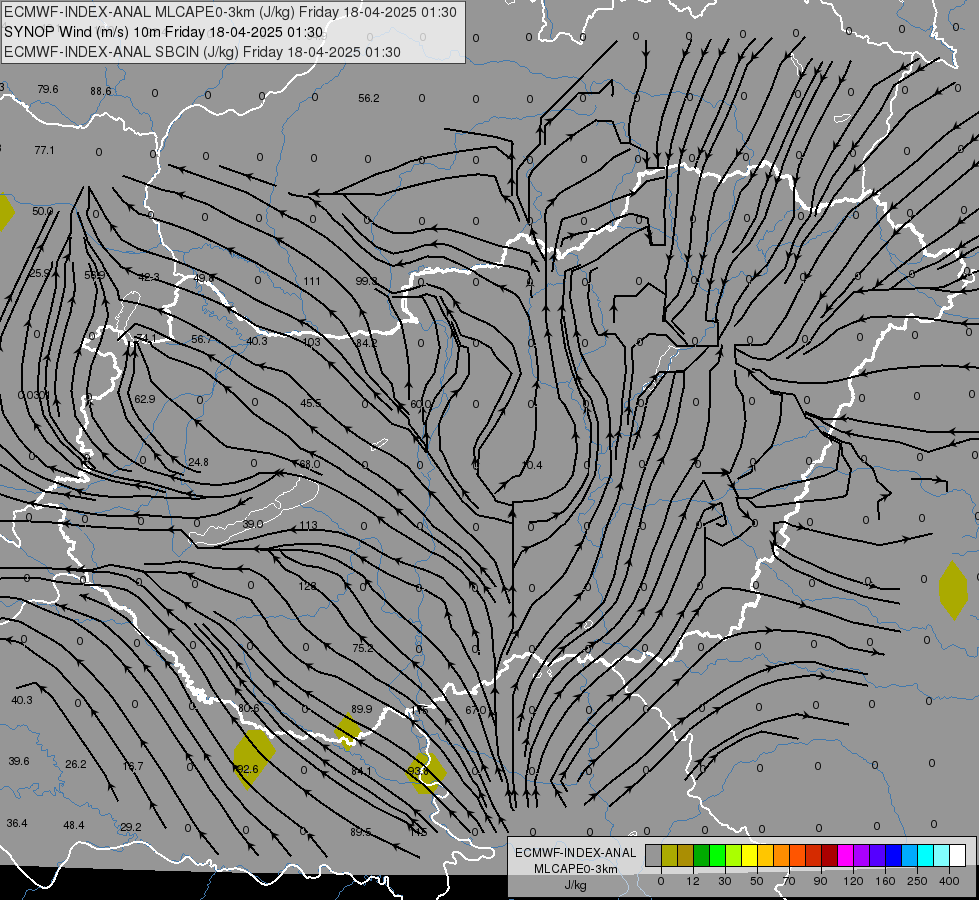Image resolution: width=979 pixels, height=900 pixels.
Task: Click the 103 value on the map
Action: 311,342
